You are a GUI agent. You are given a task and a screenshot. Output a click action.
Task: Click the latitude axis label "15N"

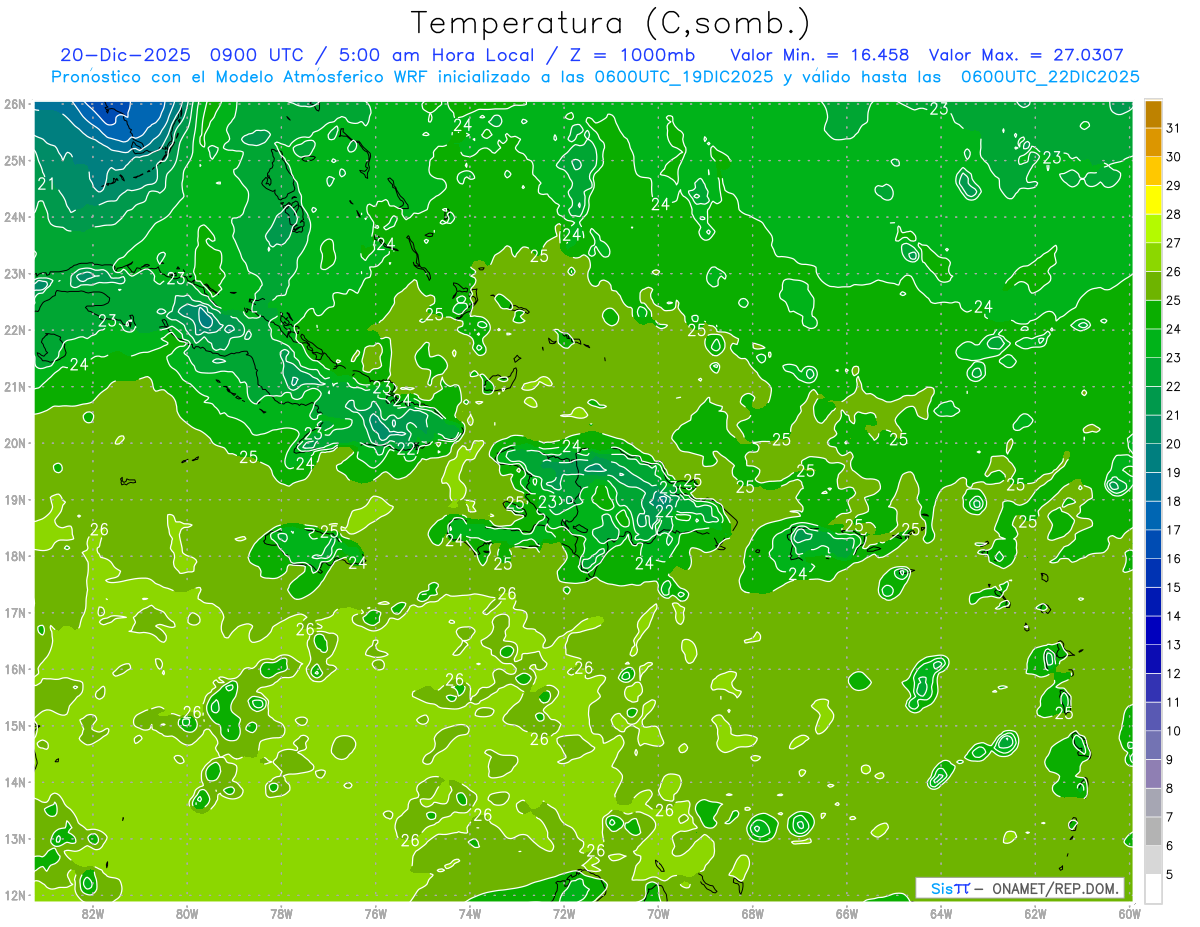coord(15,725)
